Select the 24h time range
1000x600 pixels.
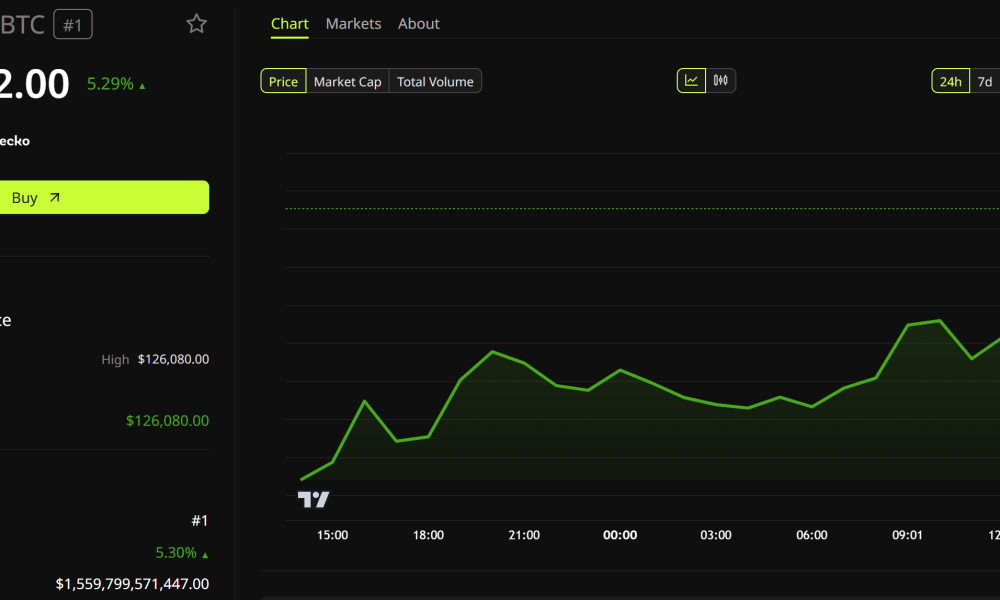pos(950,80)
